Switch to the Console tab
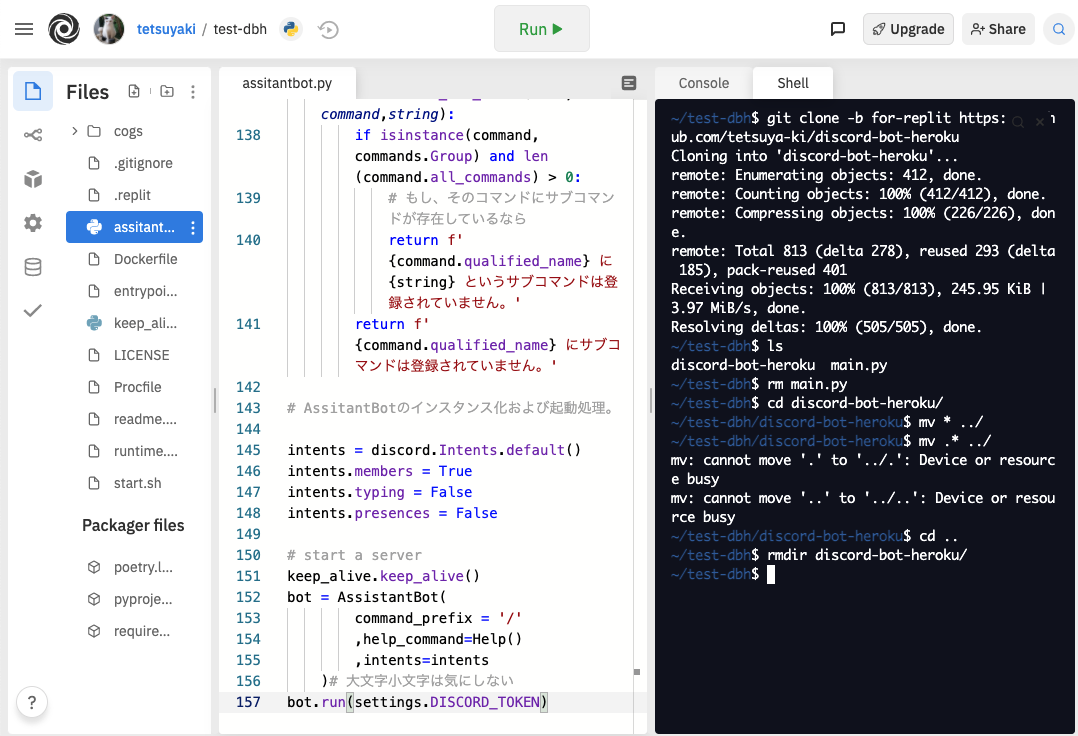The image size is (1078, 736). point(703,83)
